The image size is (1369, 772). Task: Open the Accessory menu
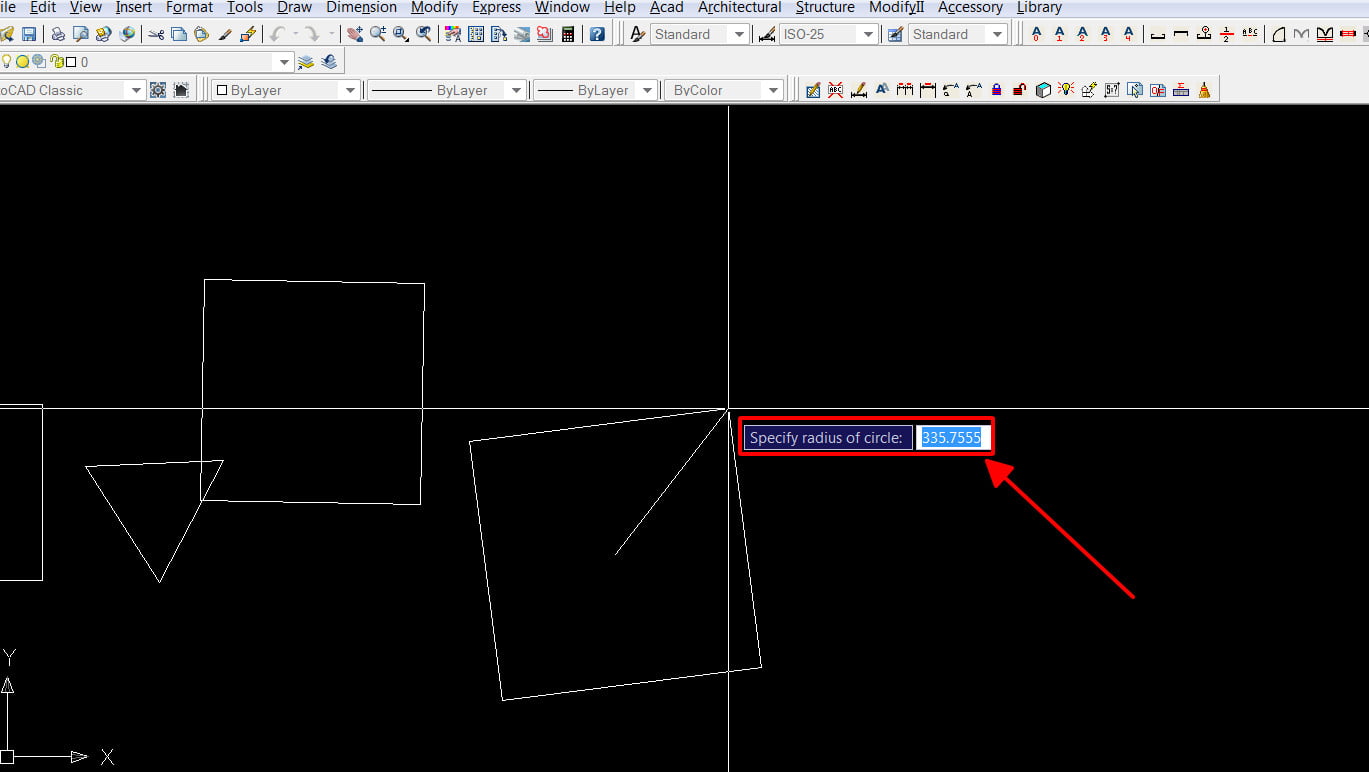point(970,7)
